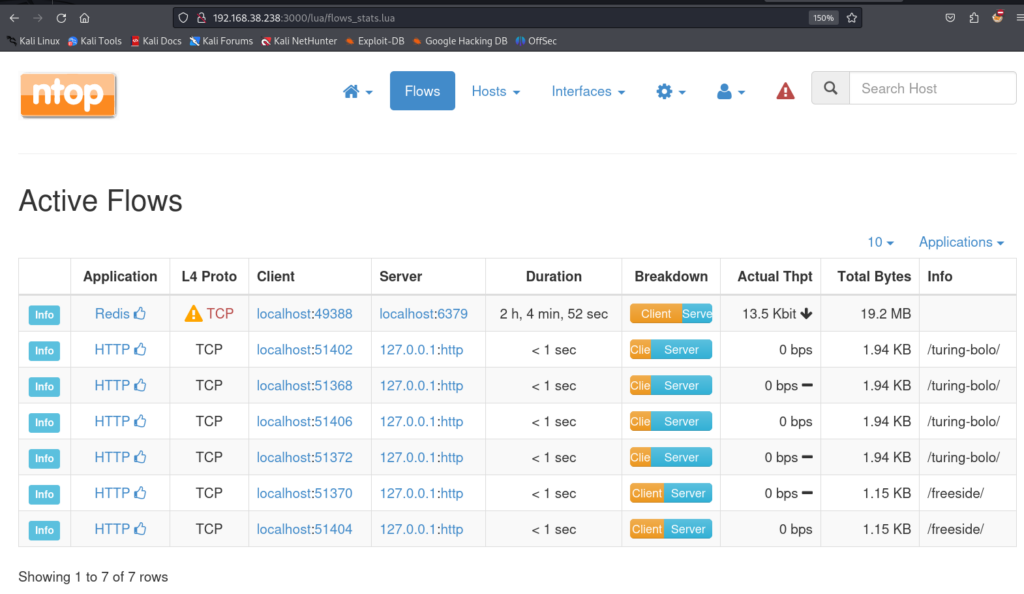
Task: Open client link localhost:49388
Action: 304,314
